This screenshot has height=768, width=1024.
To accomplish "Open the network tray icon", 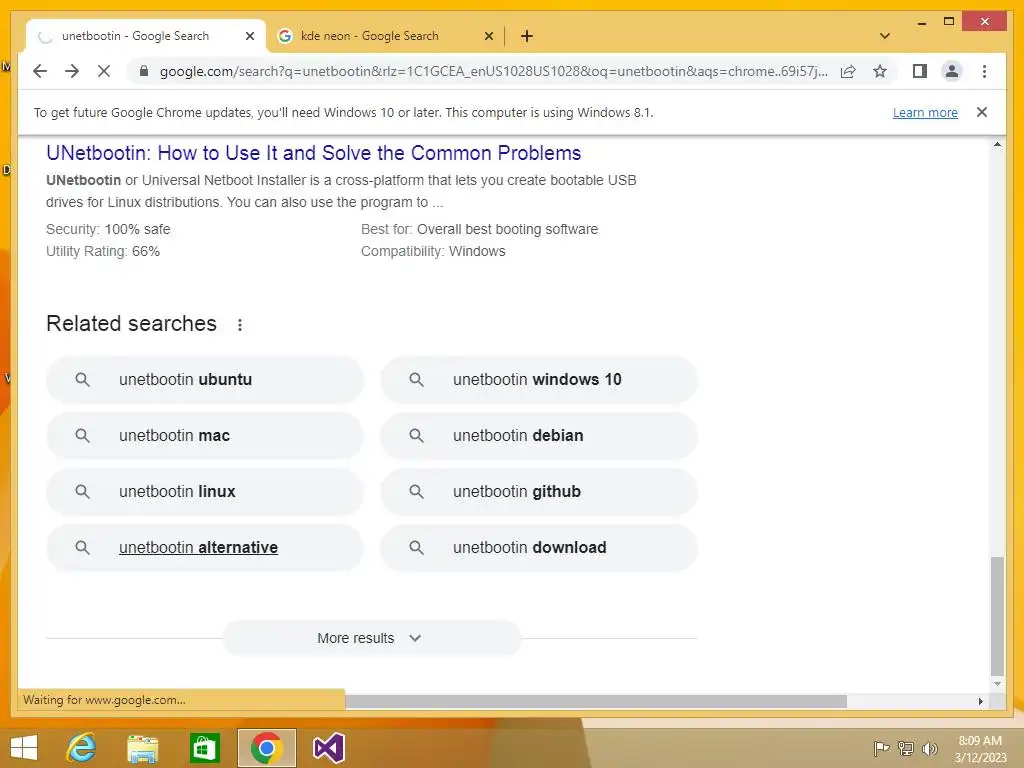I will (906, 748).
